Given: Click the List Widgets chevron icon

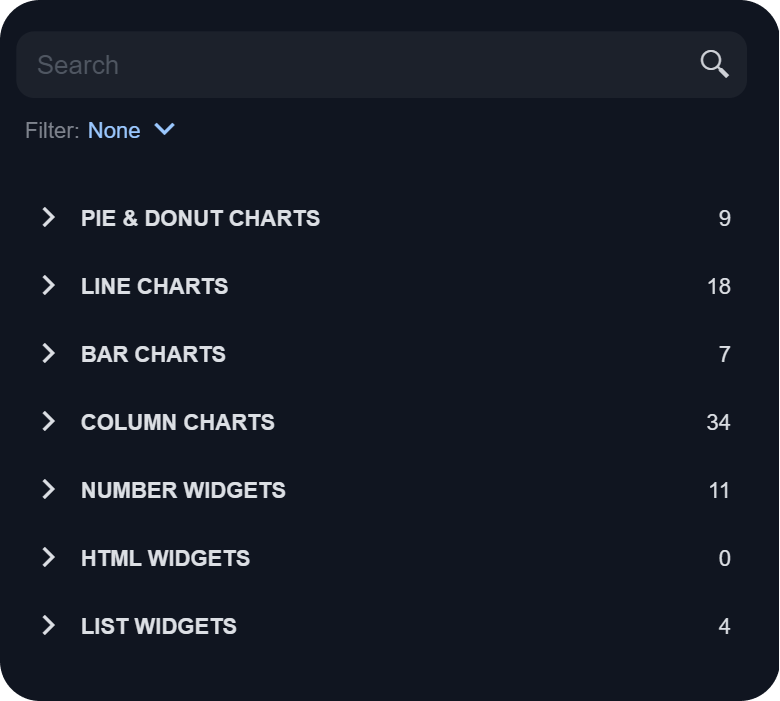Looking at the screenshot, I should click(48, 625).
